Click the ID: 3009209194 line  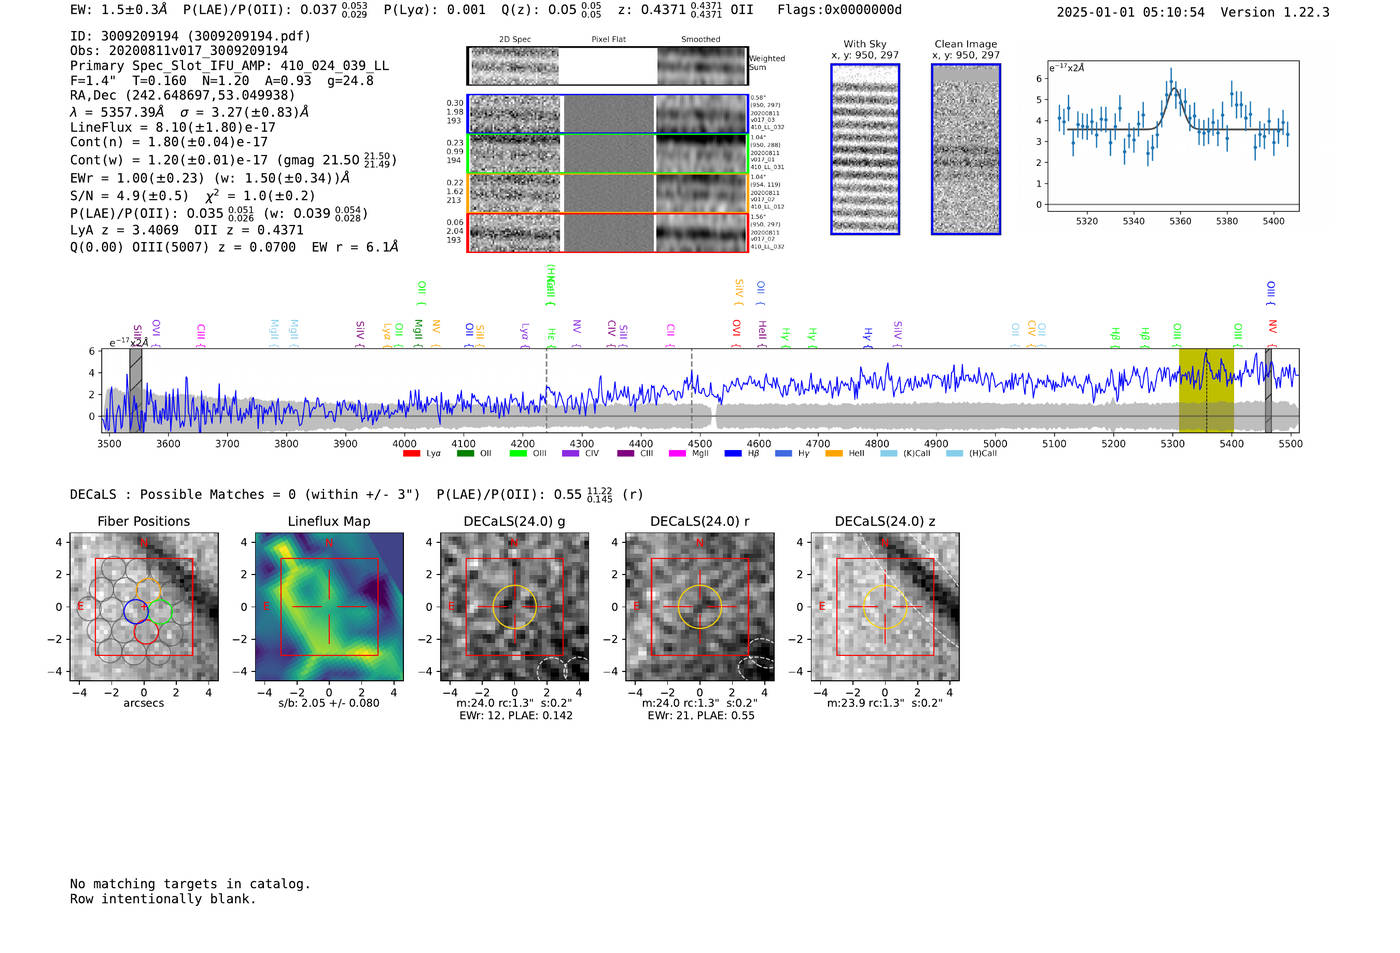pos(190,36)
